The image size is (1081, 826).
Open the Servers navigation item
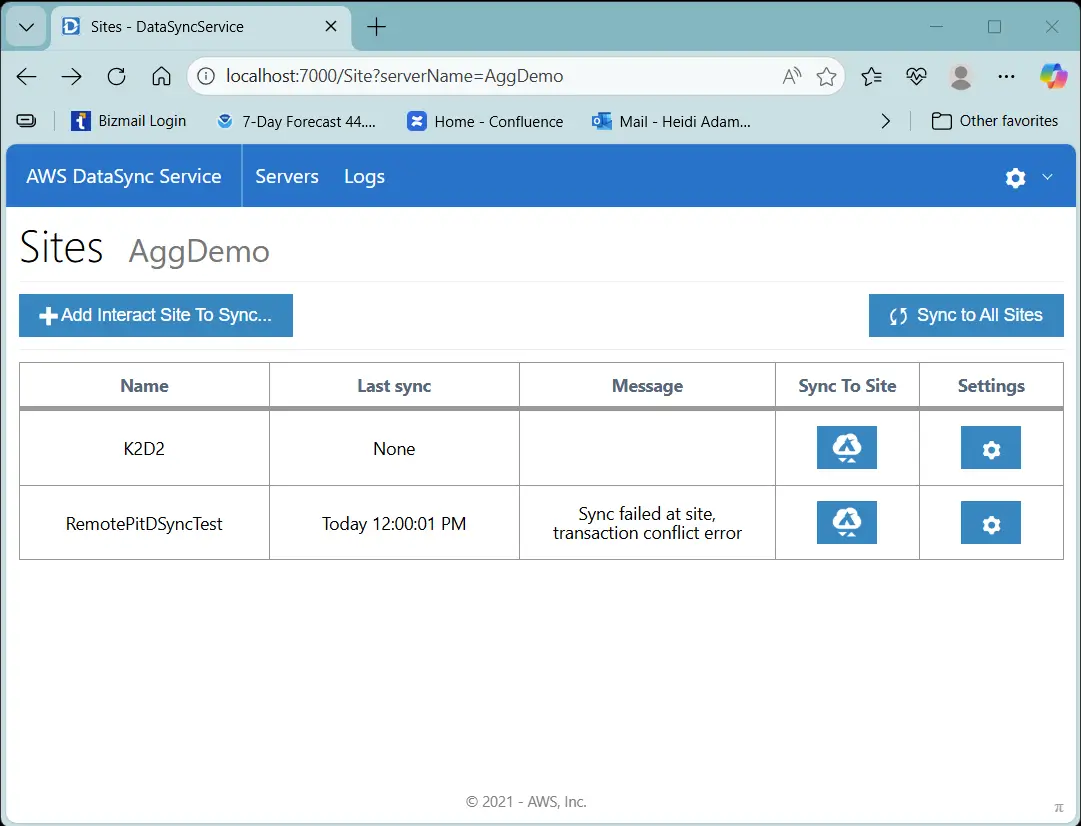point(287,177)
